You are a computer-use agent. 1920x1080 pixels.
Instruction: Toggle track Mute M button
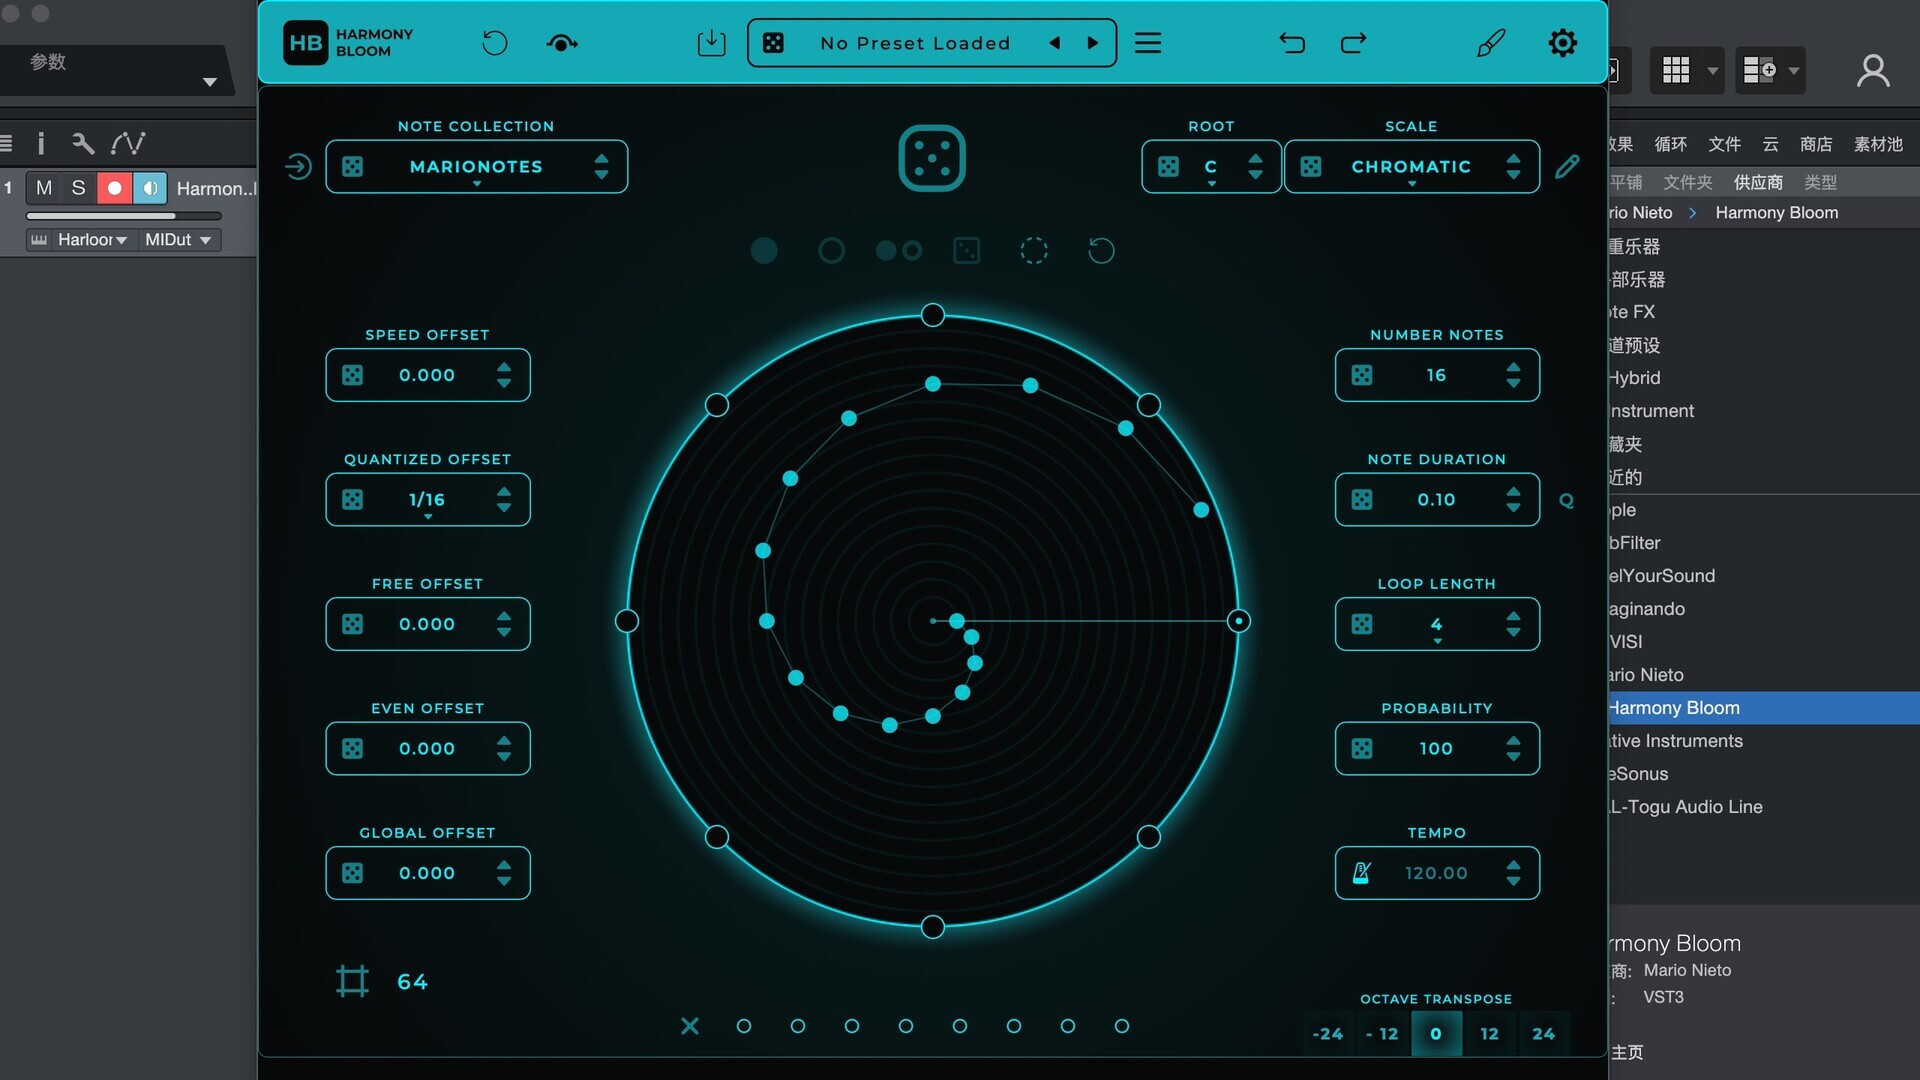click(x=44, y=188)
